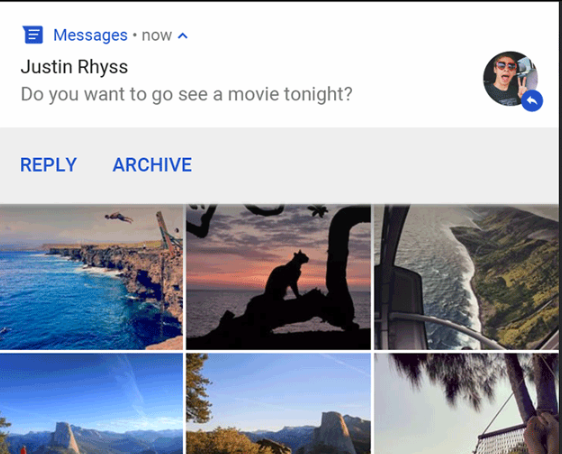
Task: Collapse the notification with the blue chevron
Action: coord(183,35)
